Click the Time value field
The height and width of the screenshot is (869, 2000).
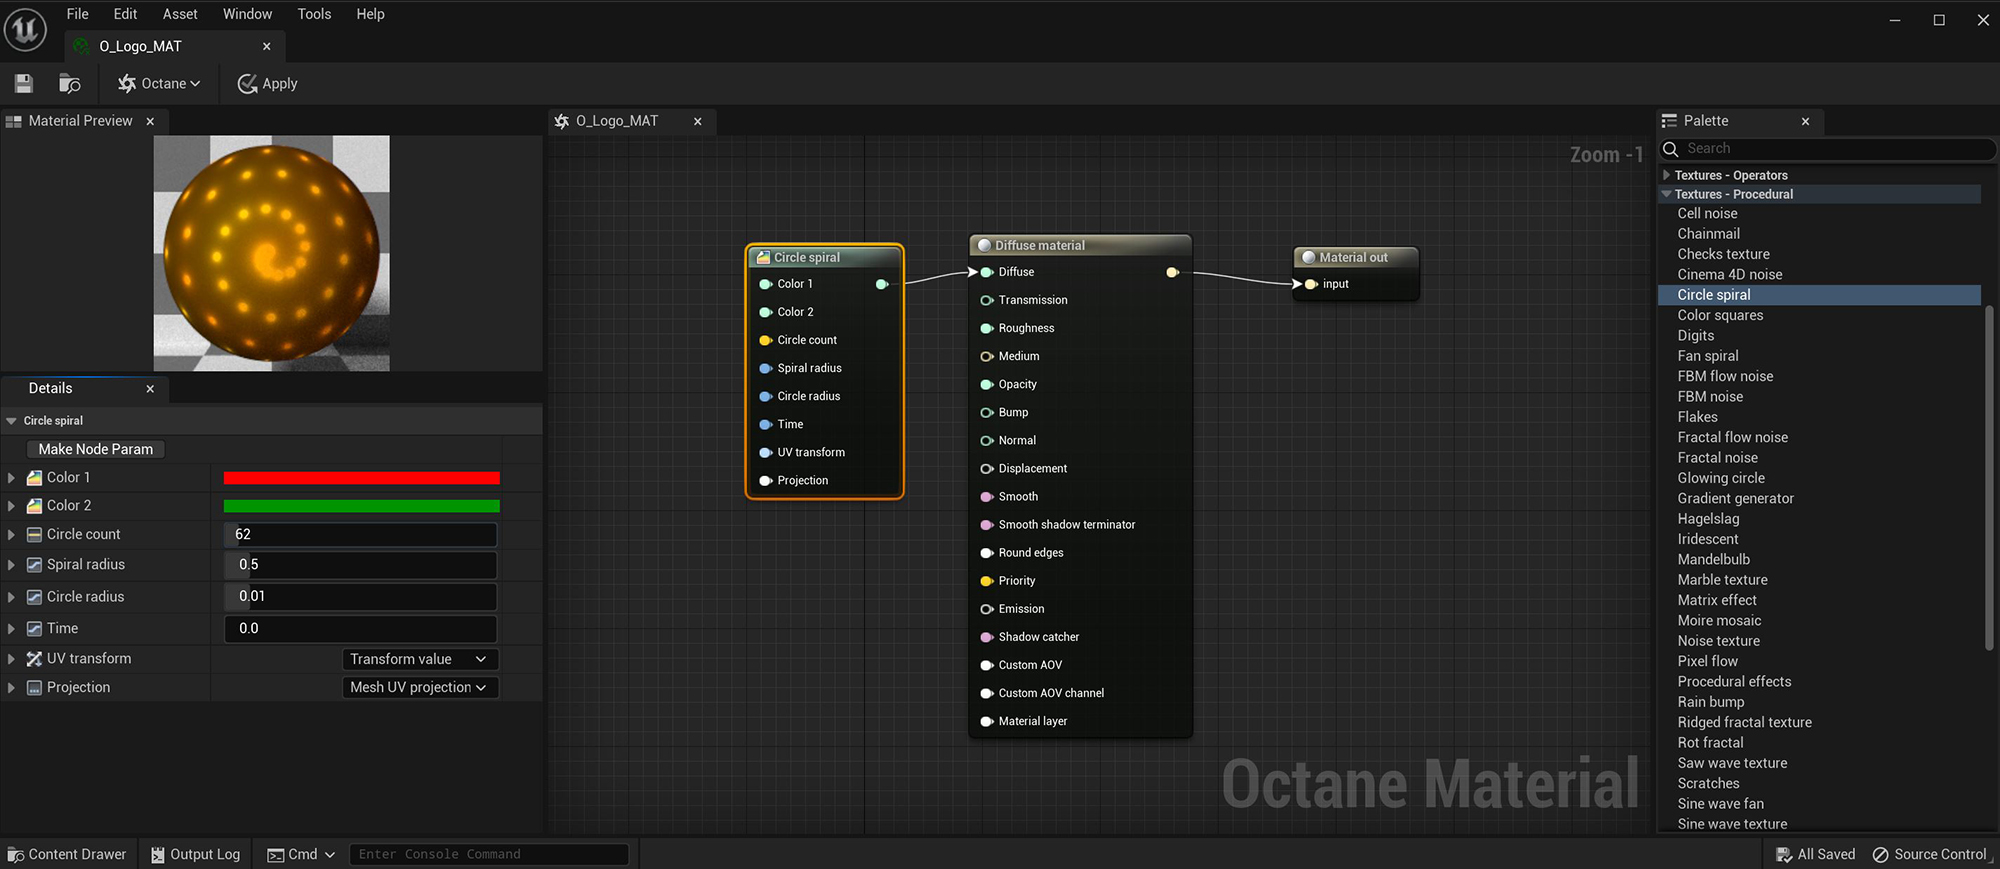360,629
